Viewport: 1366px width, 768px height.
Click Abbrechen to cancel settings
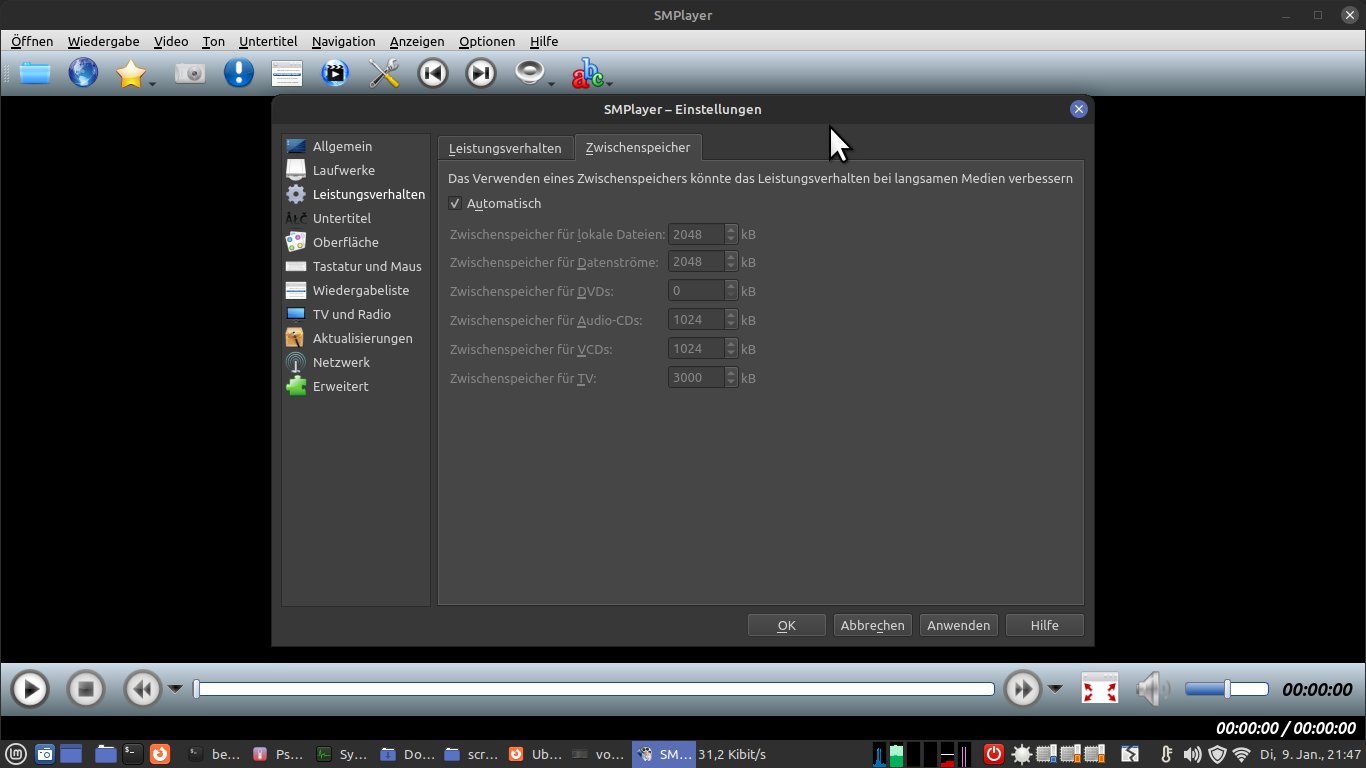873,625
